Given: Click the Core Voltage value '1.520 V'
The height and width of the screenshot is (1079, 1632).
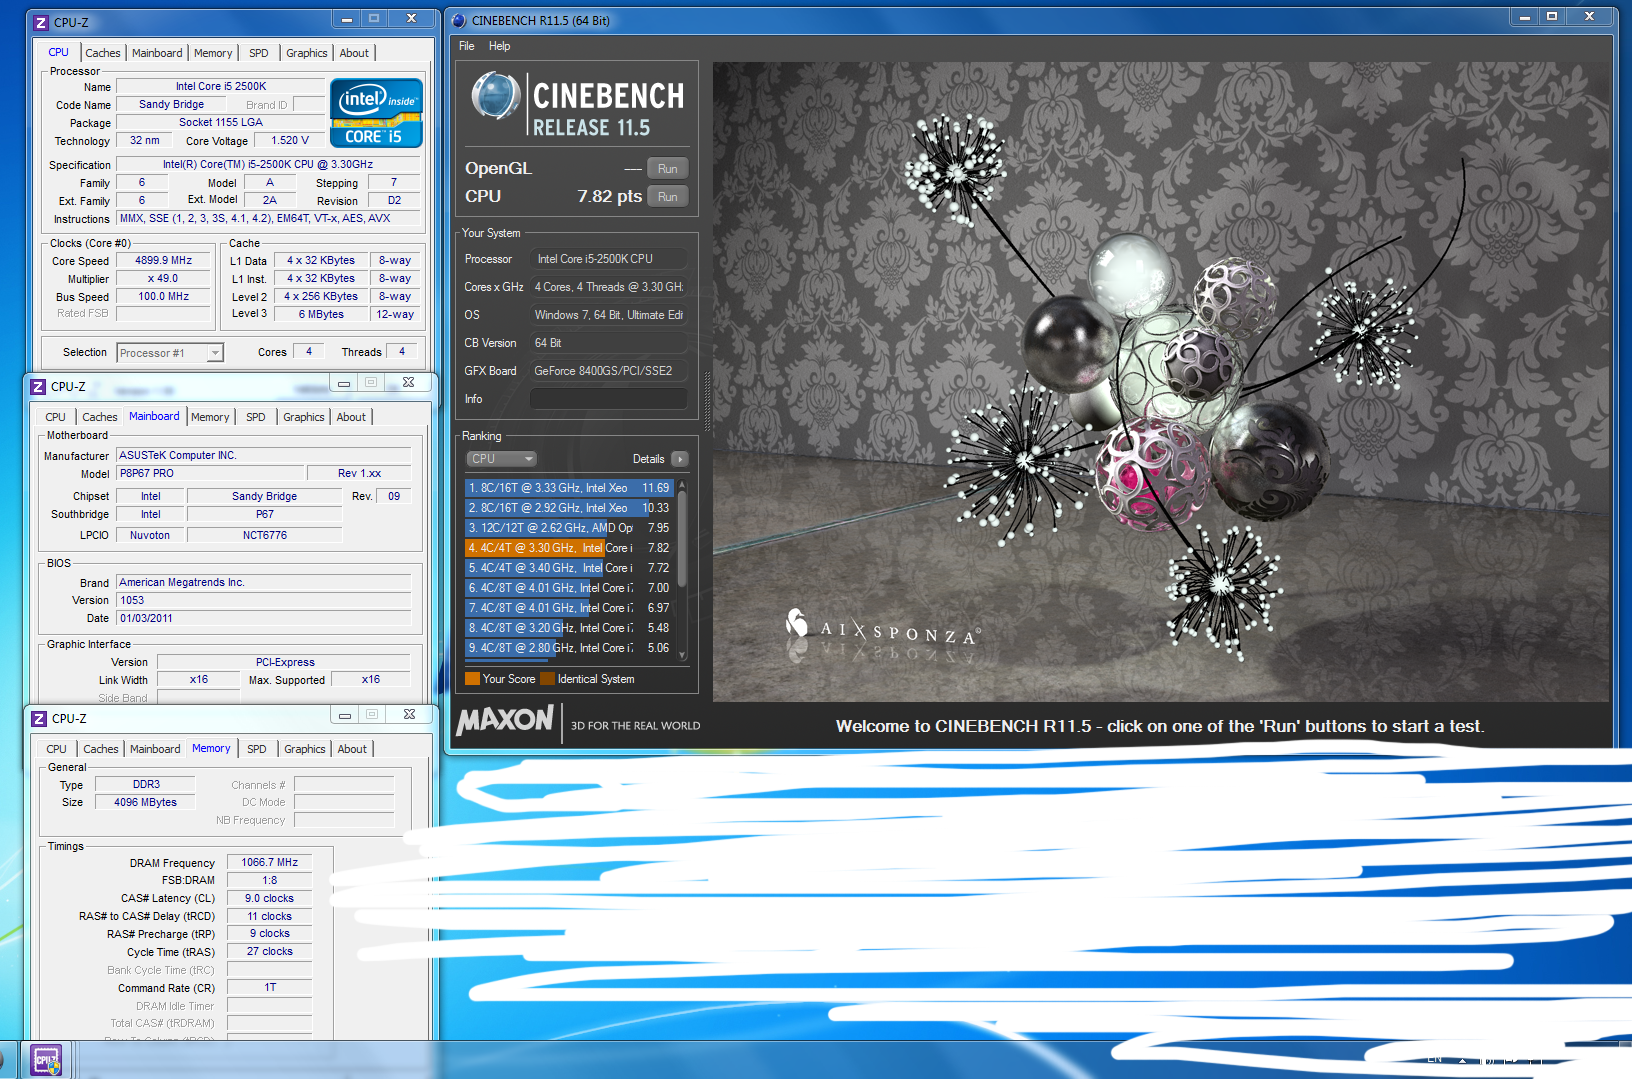Looking at the screenshot, I should click(290, 140).
